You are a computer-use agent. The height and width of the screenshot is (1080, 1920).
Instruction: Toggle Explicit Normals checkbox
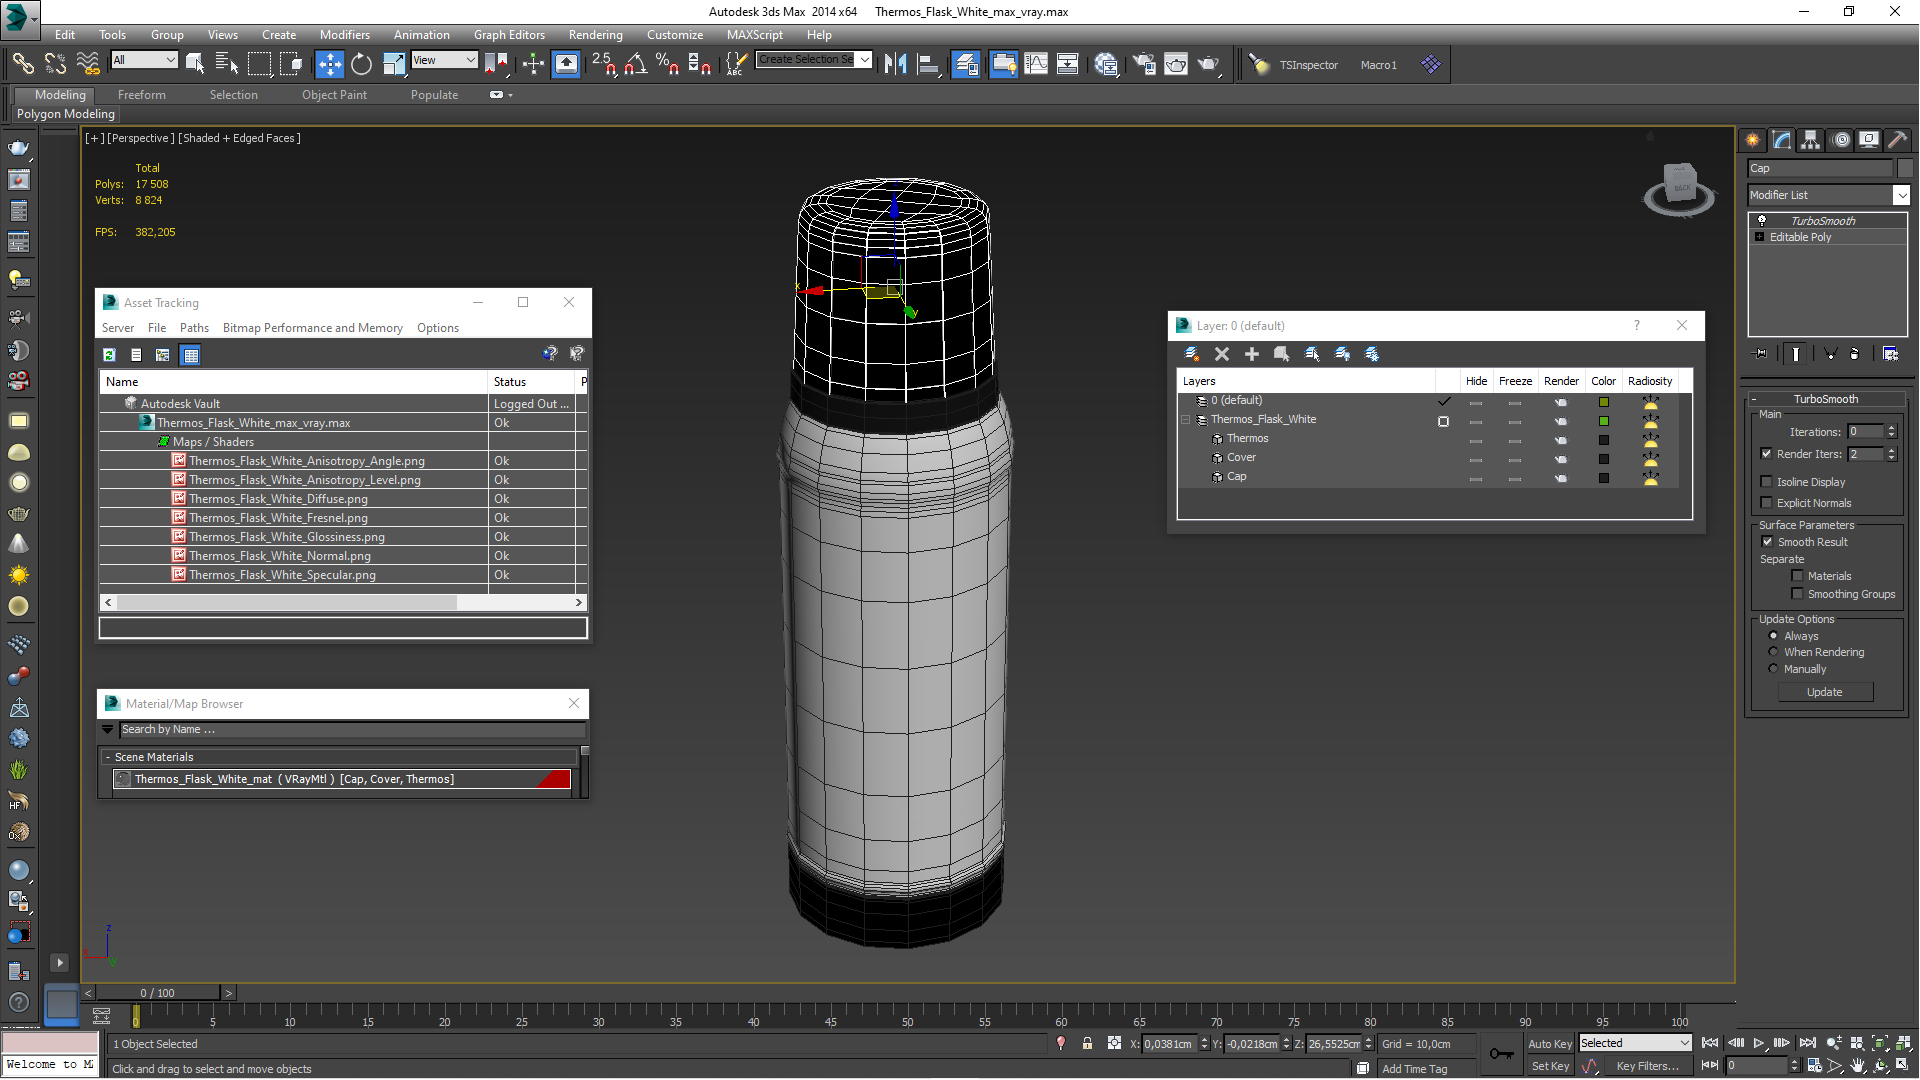click(x=1766, y=503)
